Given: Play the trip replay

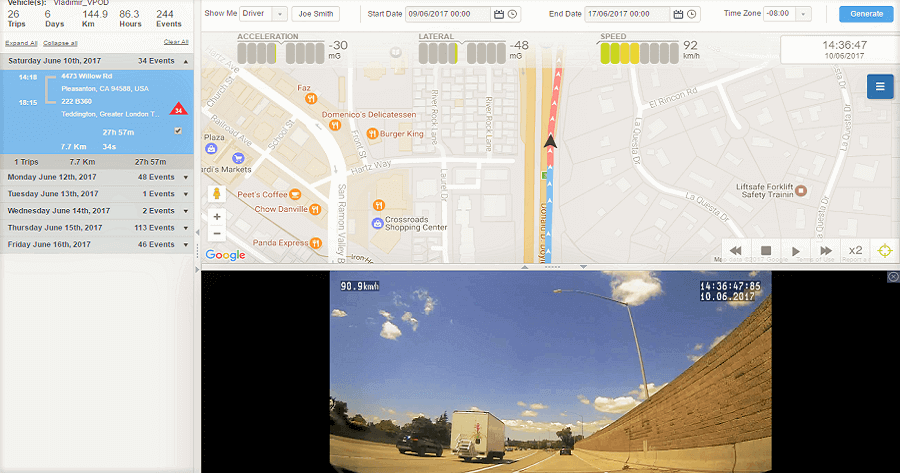Looking at the screenshot, I should coord(796,251).
